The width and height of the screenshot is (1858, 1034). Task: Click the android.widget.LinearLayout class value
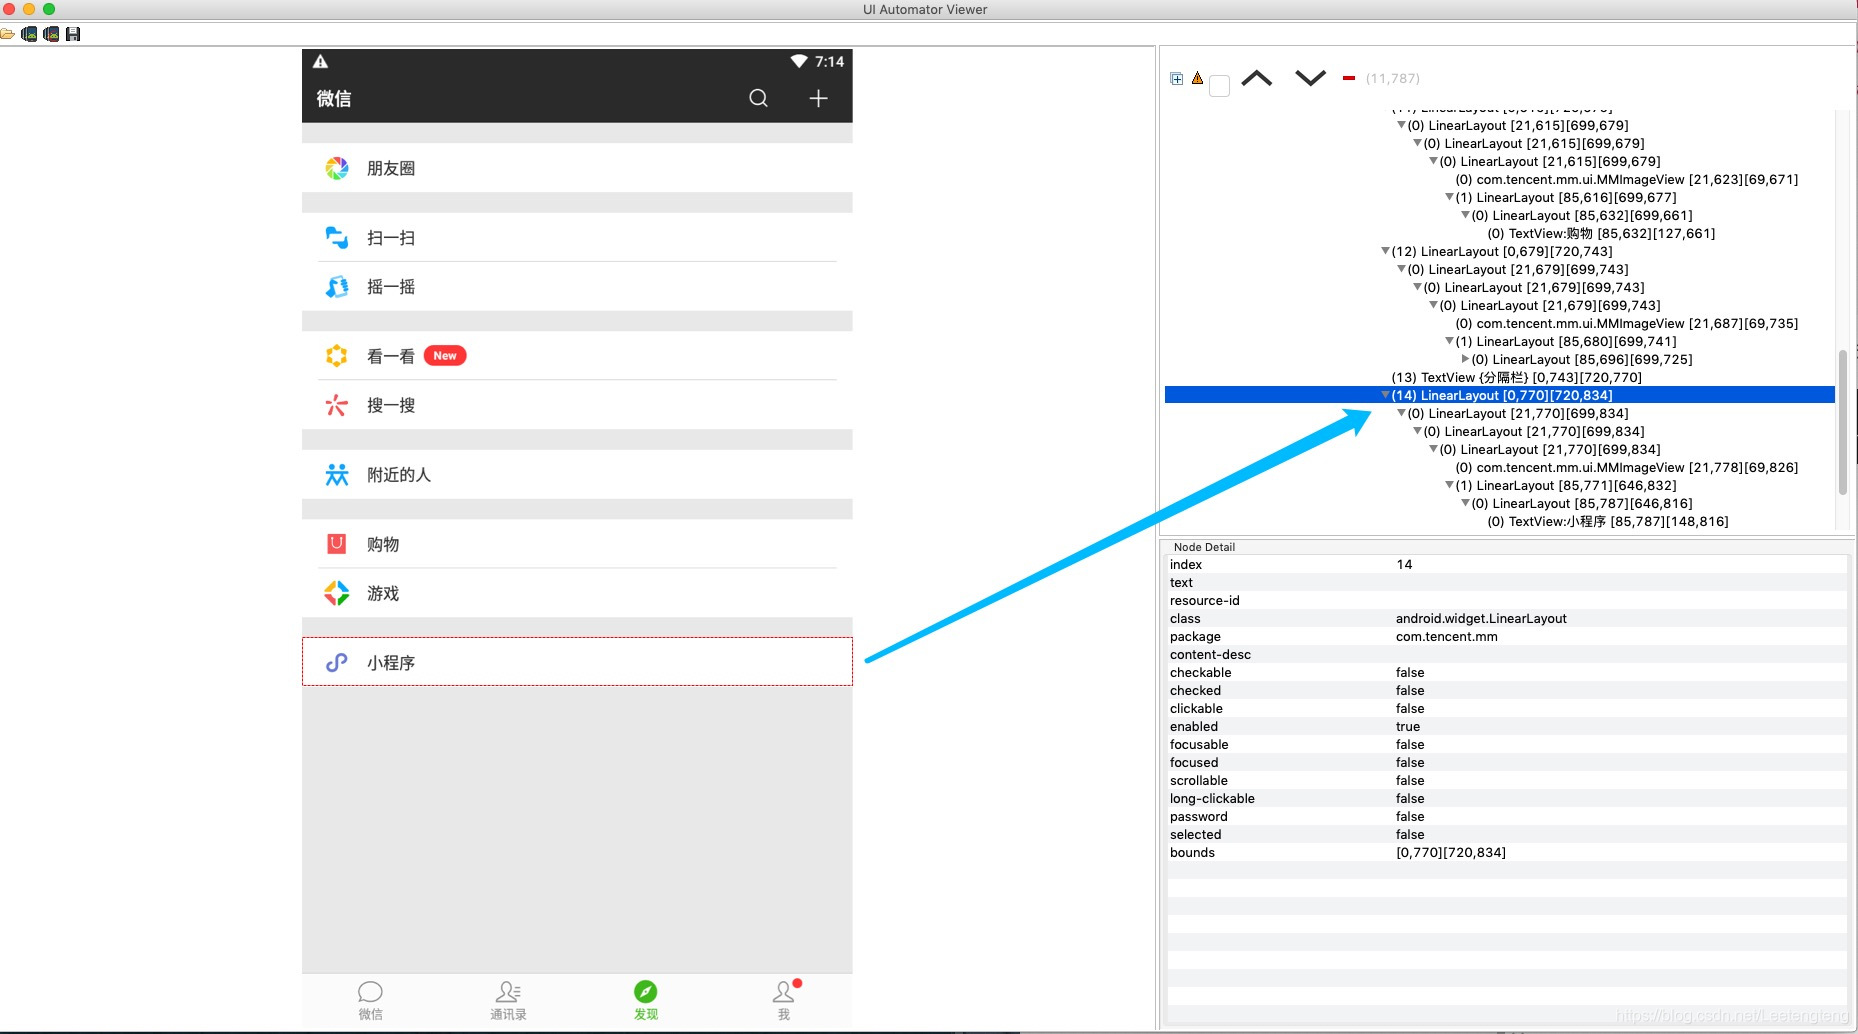(1481, 619)
